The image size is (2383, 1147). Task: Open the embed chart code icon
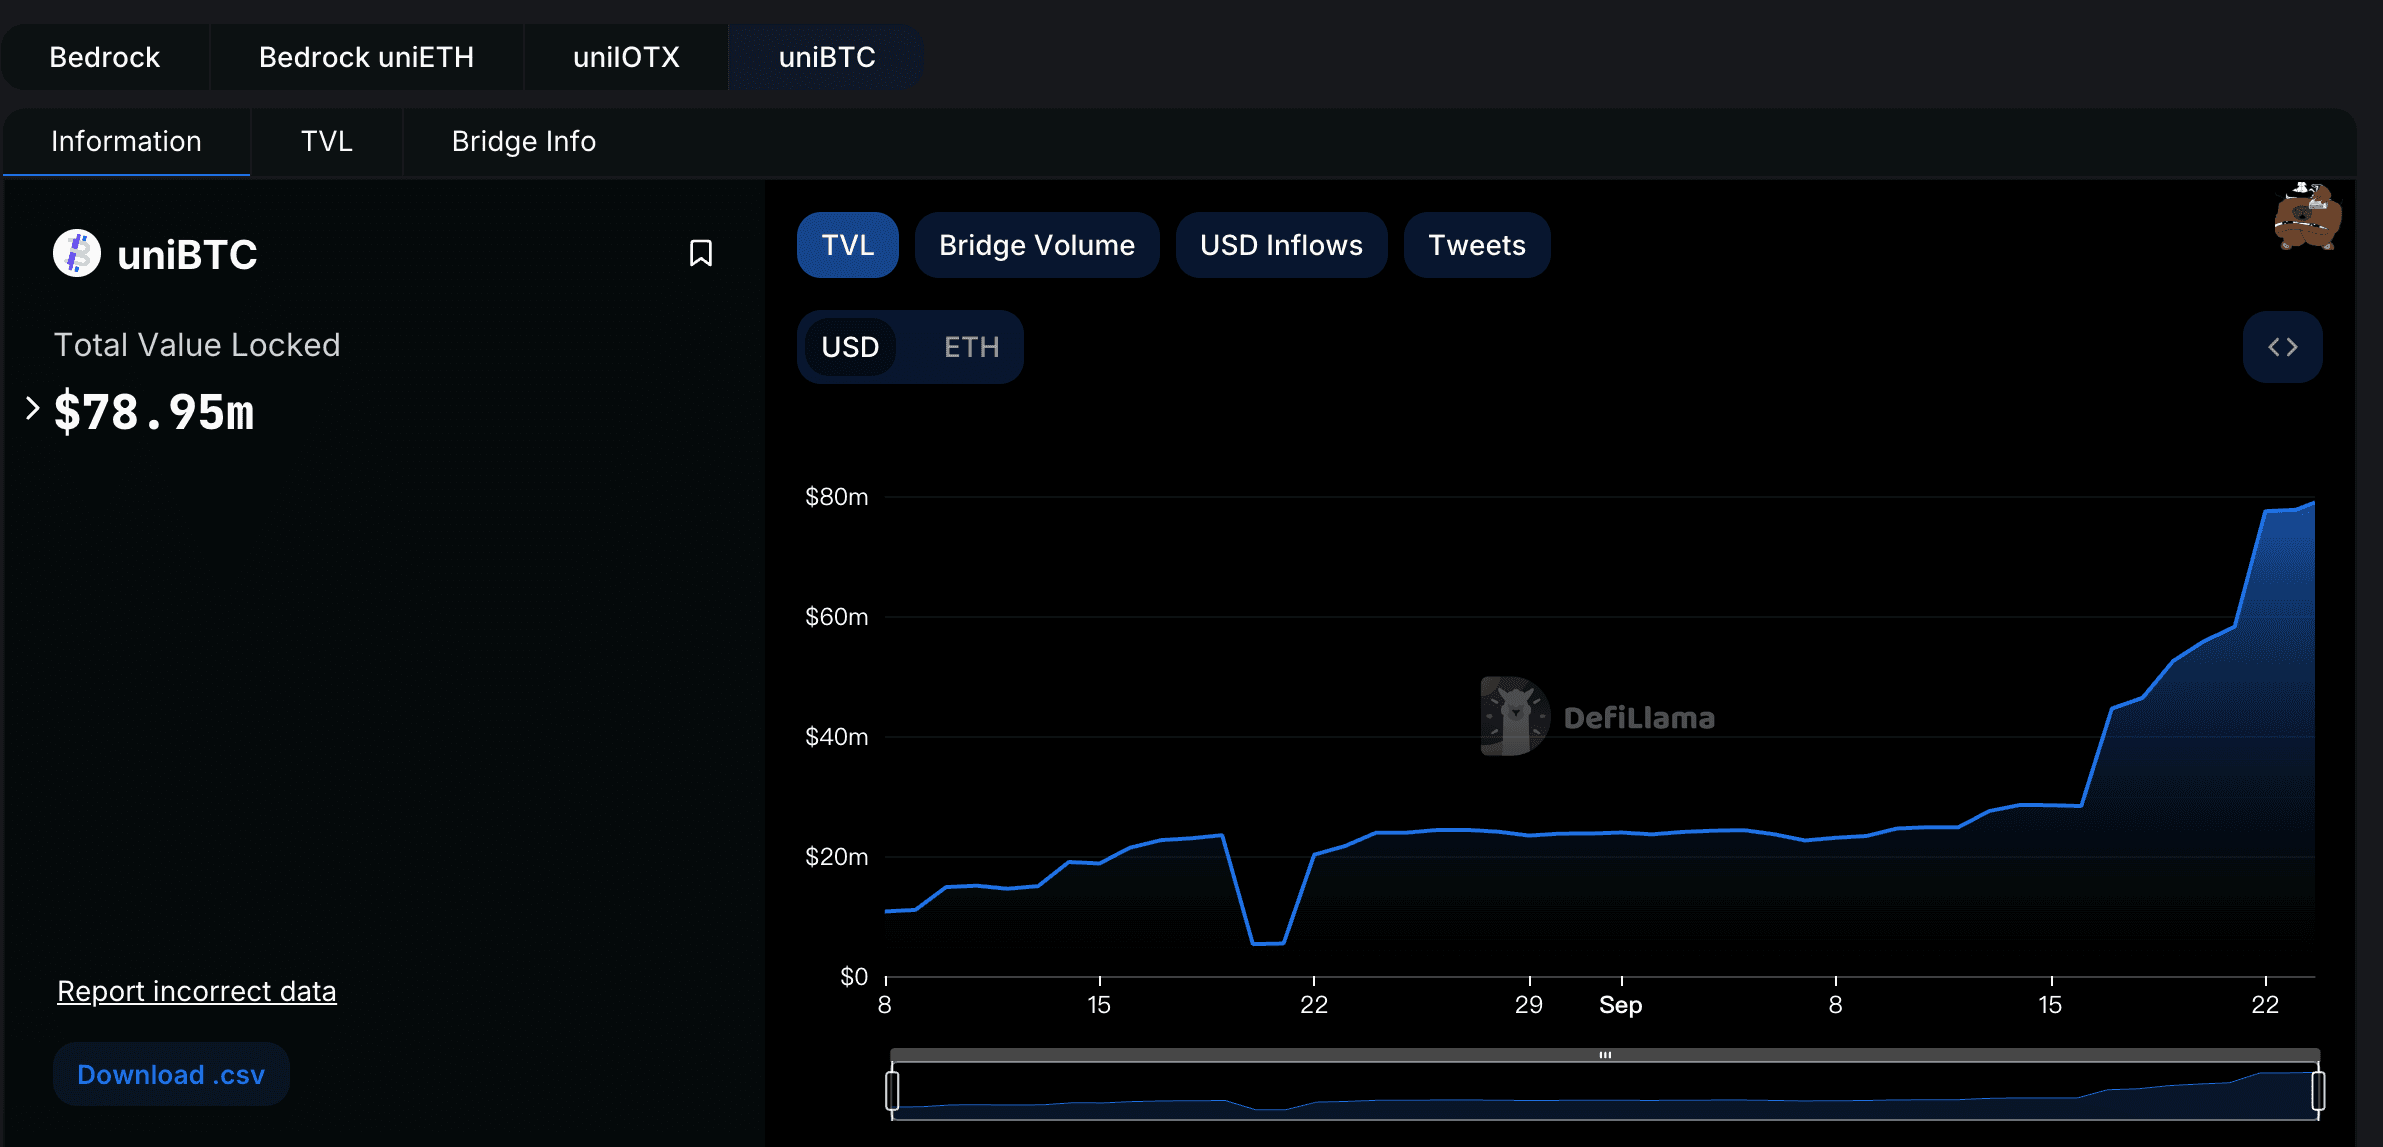(2282, 347)
